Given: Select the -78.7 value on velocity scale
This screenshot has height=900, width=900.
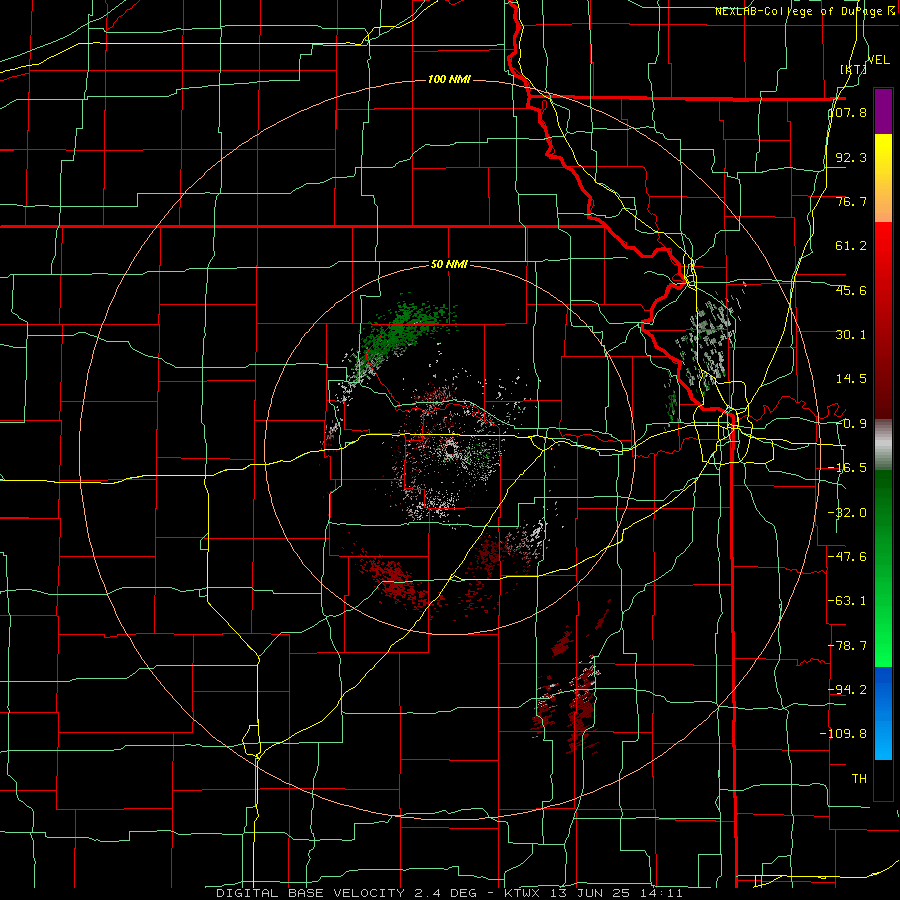Looking at the screenshot, I should (x=847, y=646).
